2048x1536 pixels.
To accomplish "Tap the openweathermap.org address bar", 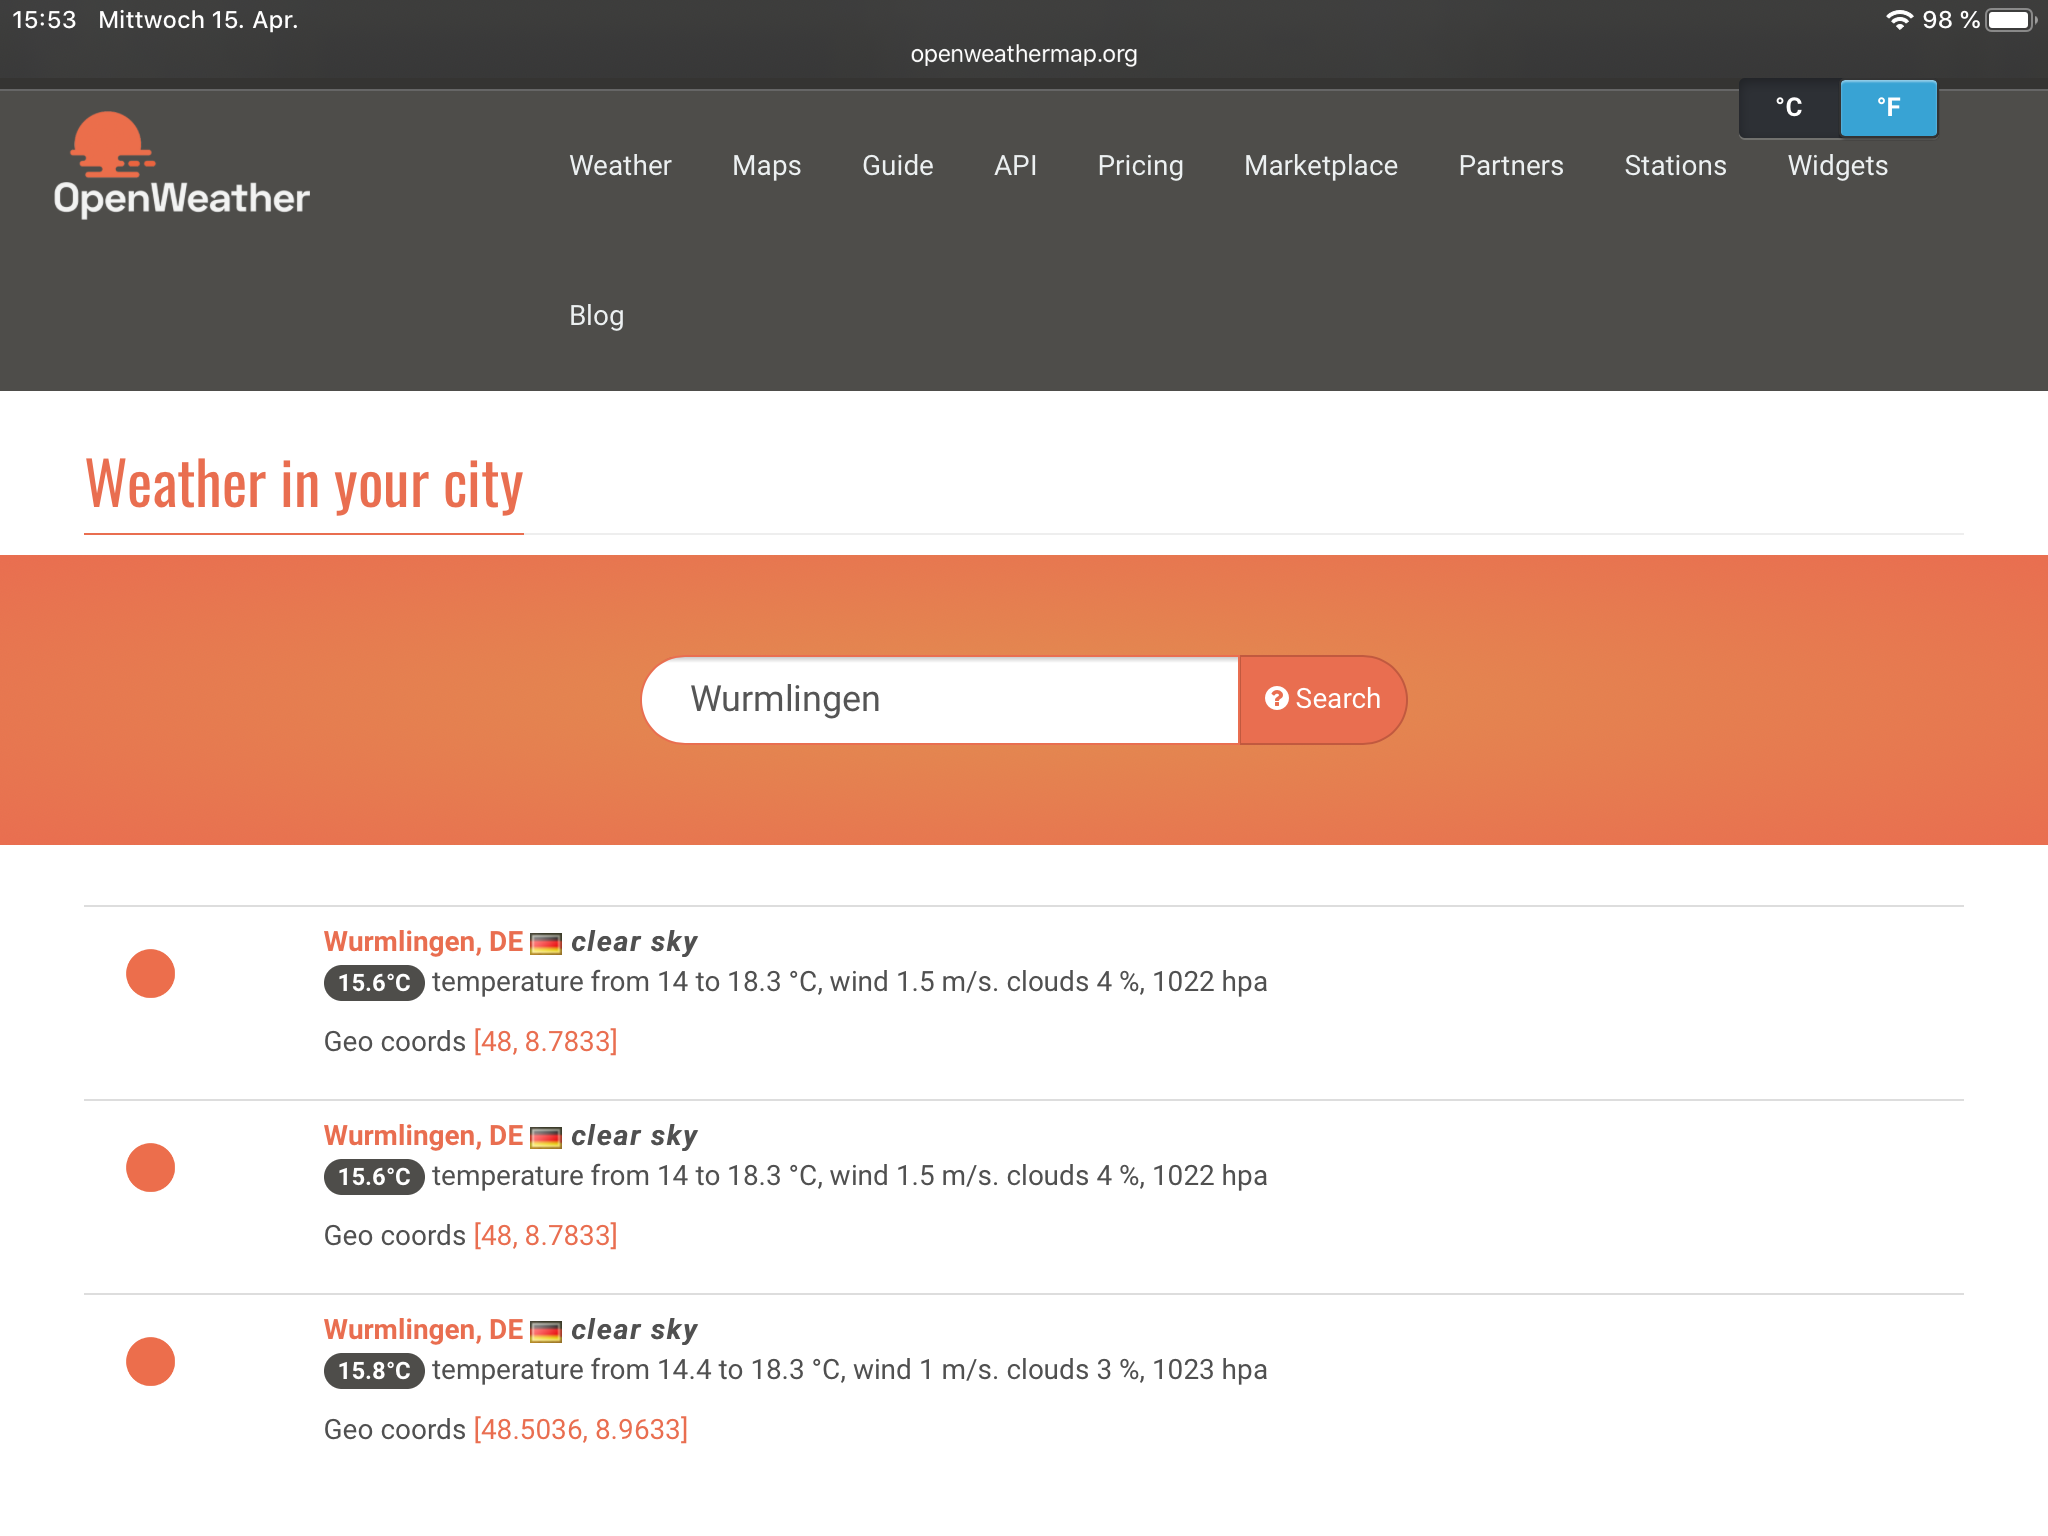I will point(1023,54).
